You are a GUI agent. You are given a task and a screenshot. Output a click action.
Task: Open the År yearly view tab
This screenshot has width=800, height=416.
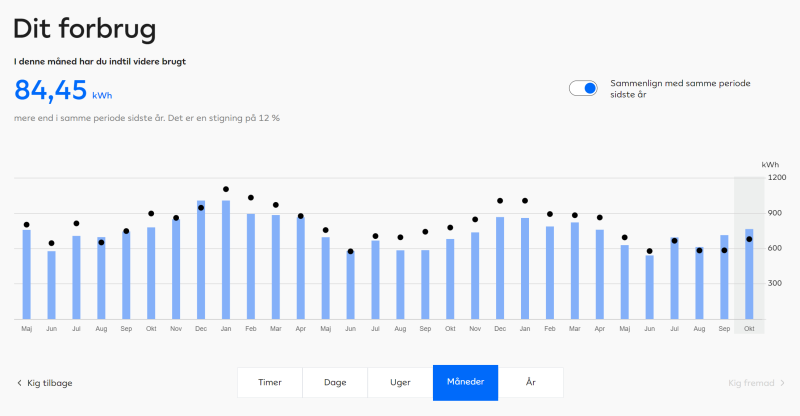tap(530, 382)
